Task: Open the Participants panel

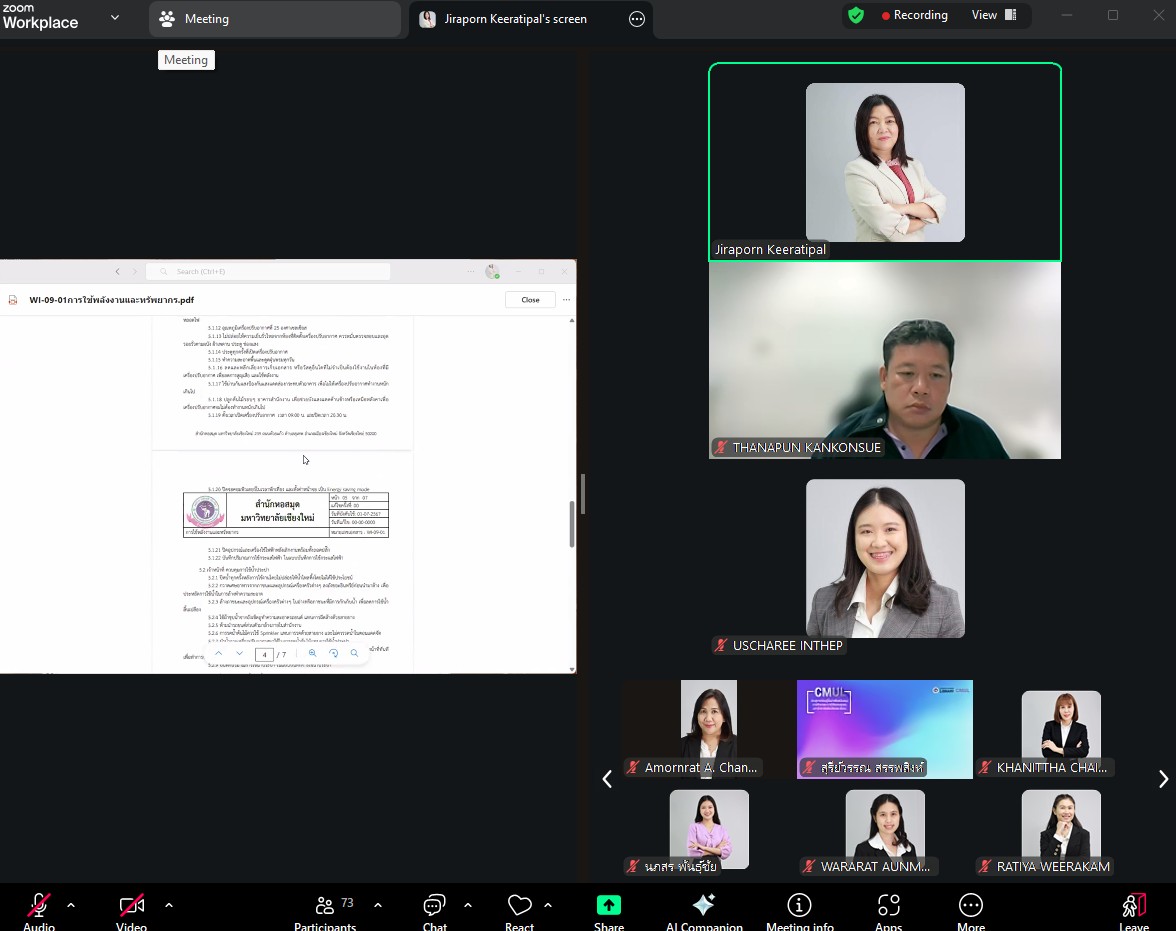Action: 325,910
